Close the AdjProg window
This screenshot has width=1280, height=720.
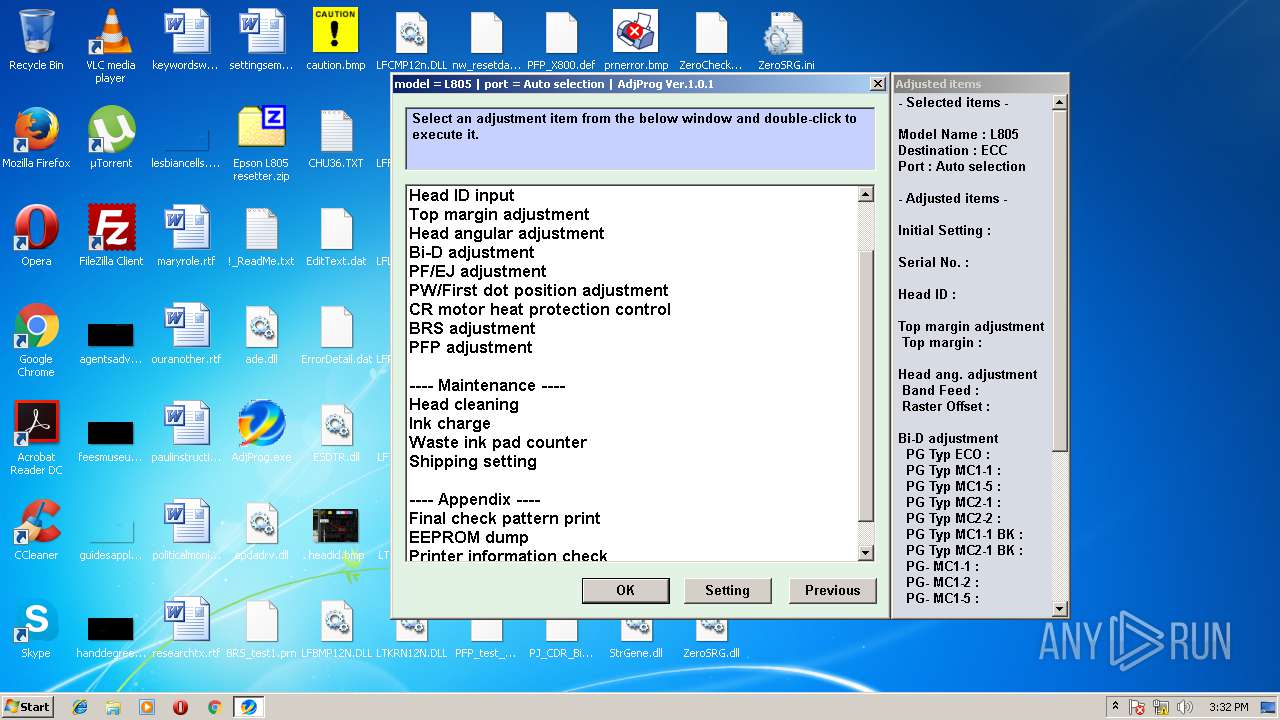point(878,84)
